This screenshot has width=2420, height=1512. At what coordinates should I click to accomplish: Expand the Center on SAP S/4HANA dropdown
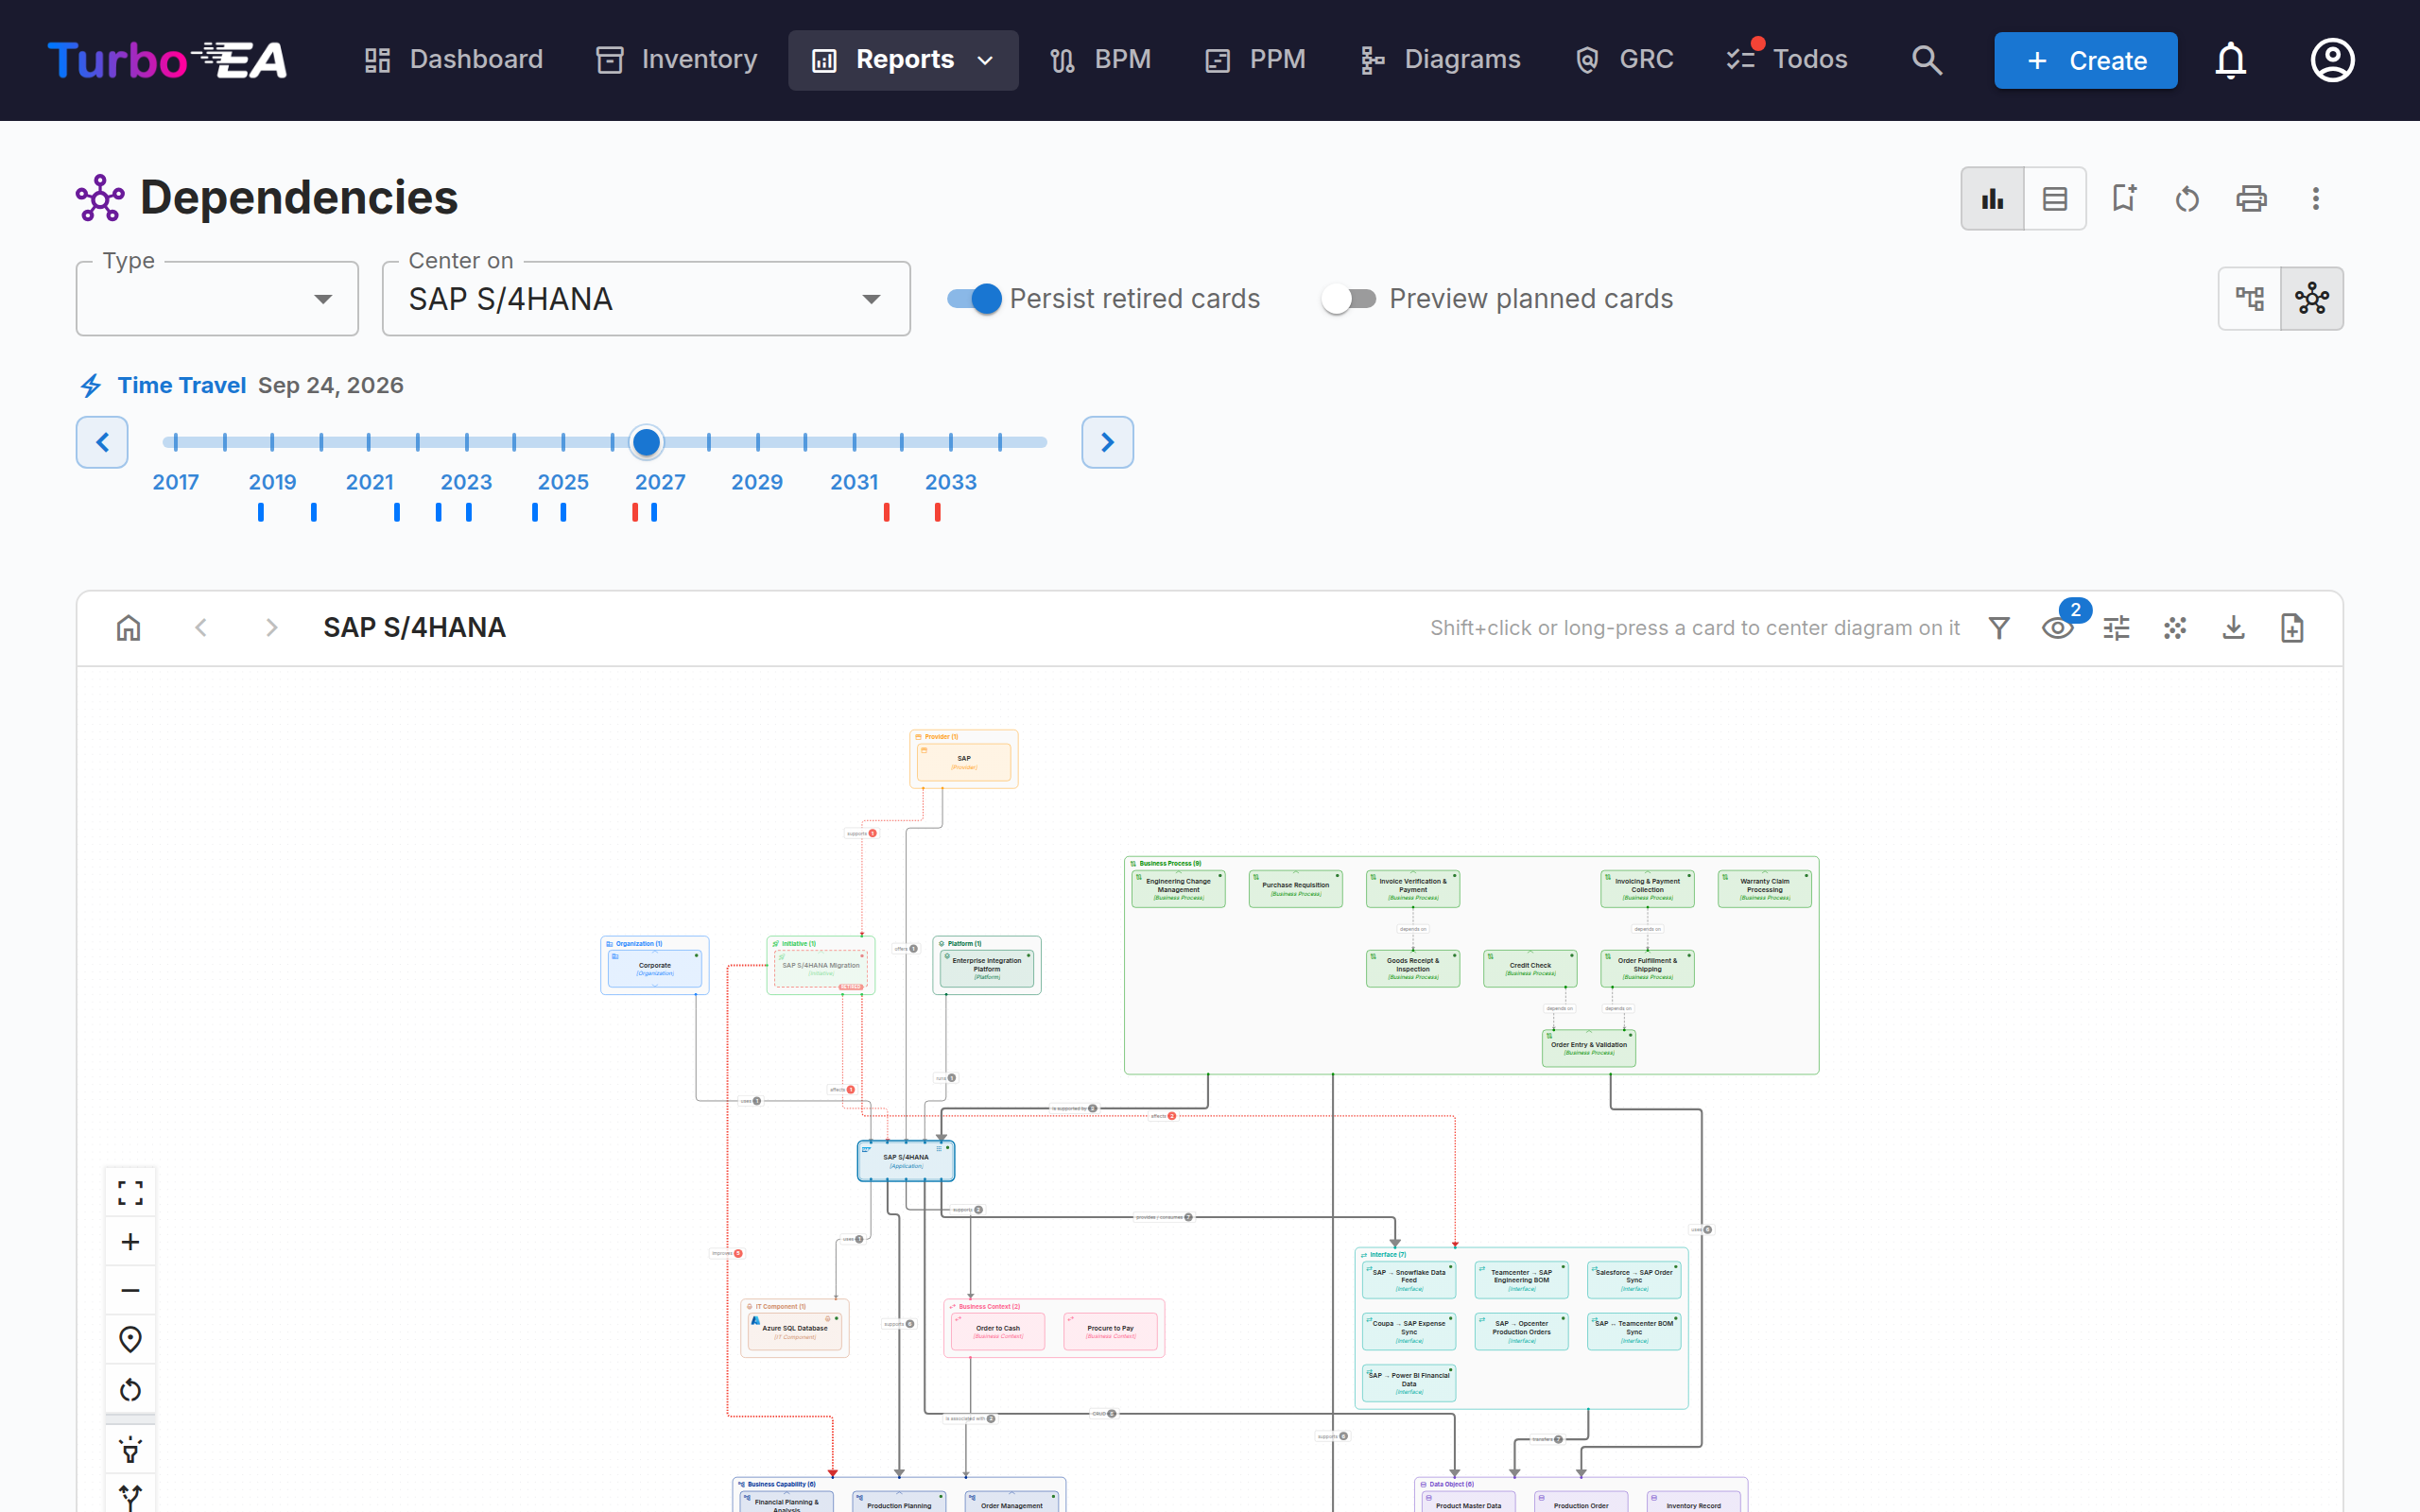(x=646, y=299)
